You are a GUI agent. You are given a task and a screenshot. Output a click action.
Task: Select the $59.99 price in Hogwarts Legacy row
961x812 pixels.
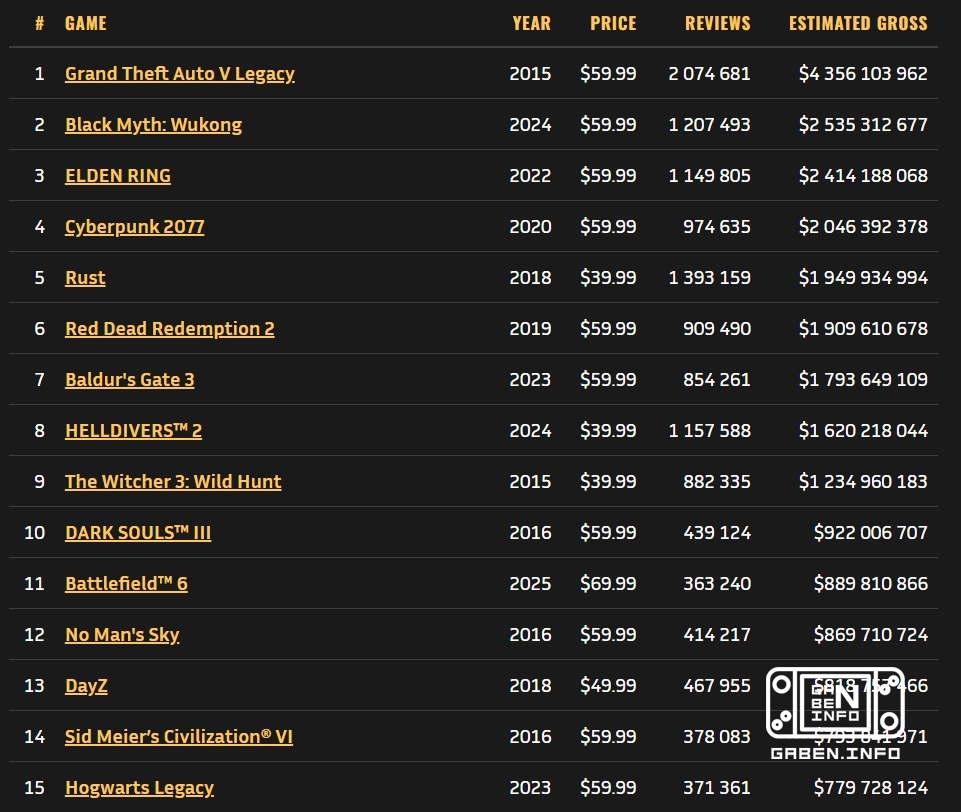(x=608, y=787)
